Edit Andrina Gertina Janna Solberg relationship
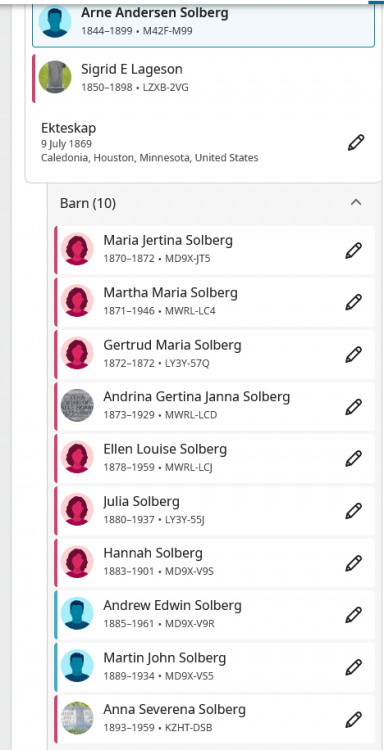 click(353, 407)
